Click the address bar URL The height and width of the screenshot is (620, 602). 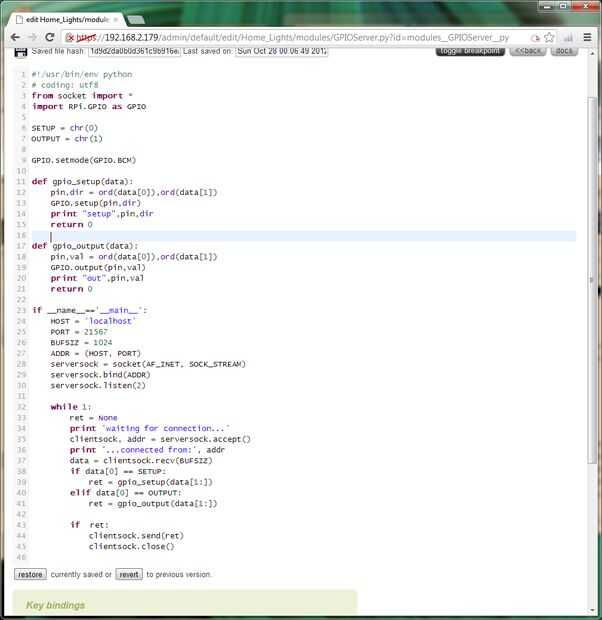[x=295, y=38]
